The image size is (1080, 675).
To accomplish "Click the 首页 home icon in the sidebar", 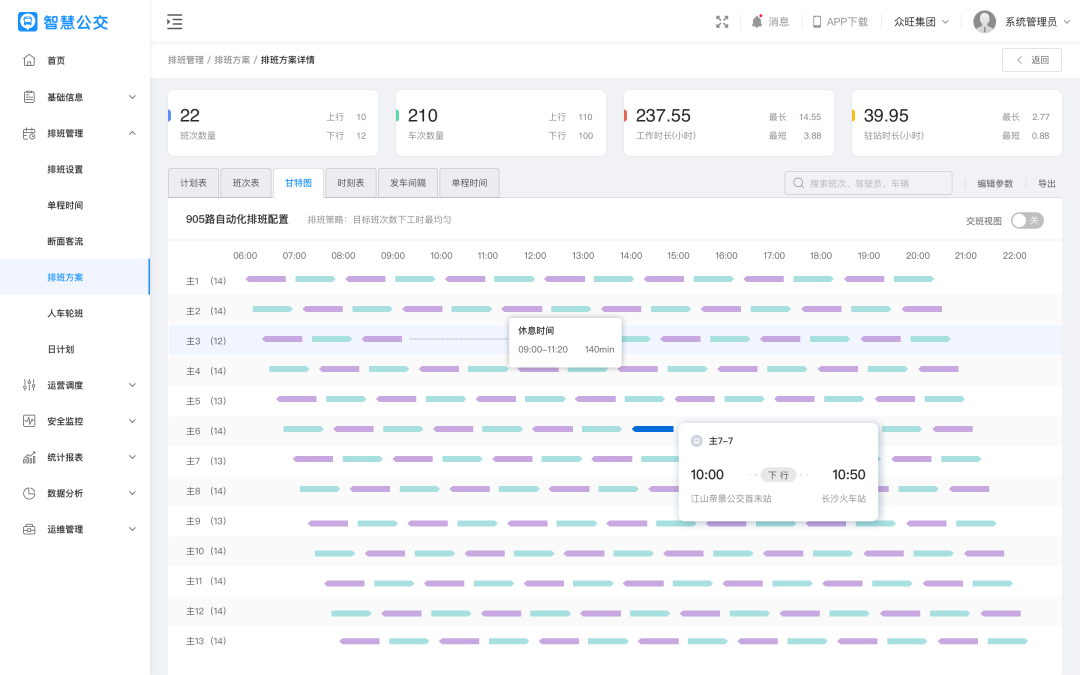I will [29, 60].
